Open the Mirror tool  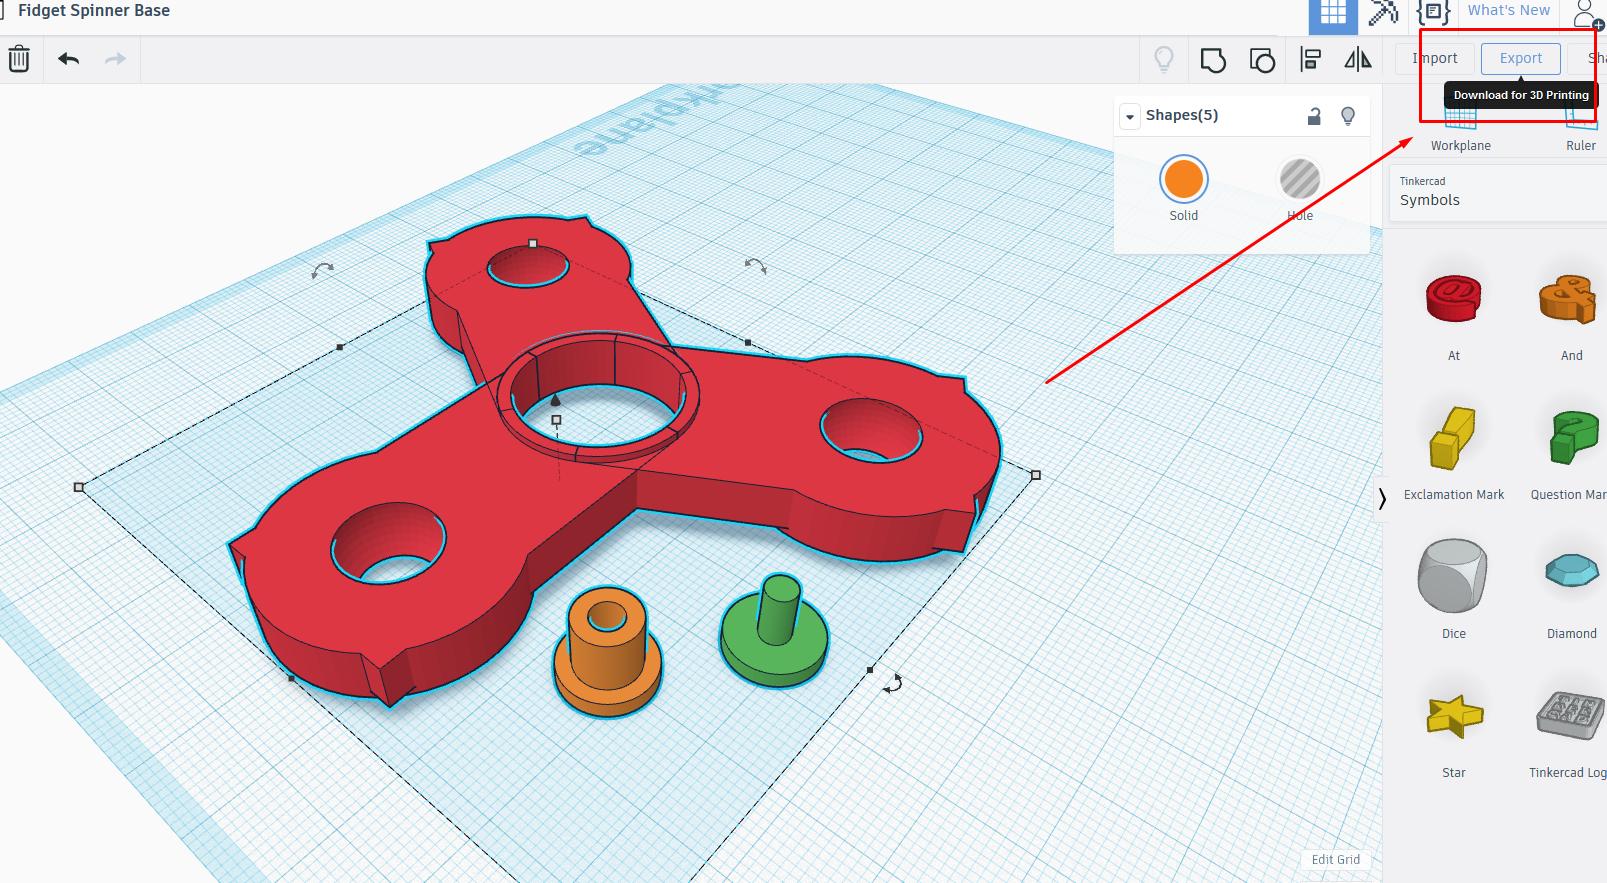click(1358, 60)
